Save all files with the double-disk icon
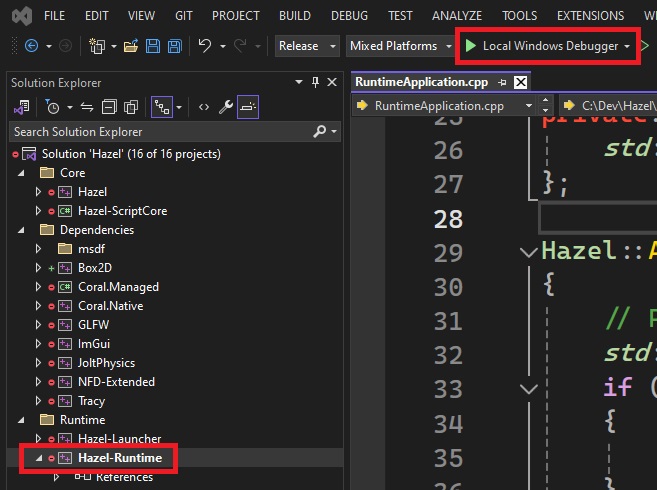The width and height of the screenshot is (657, 490). click(175, 46)
